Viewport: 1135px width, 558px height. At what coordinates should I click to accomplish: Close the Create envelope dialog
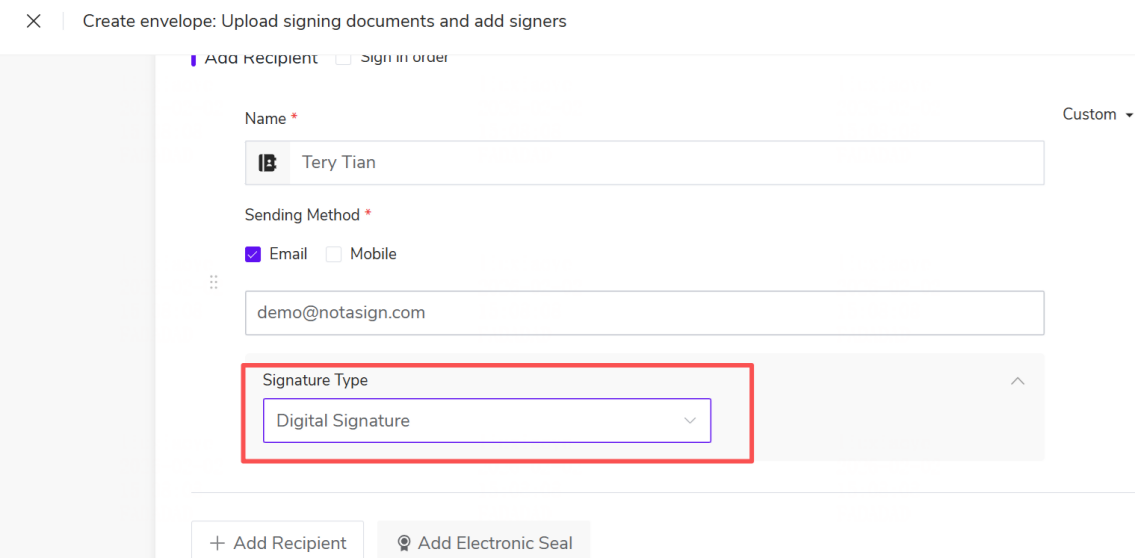(x=33, y=21)
